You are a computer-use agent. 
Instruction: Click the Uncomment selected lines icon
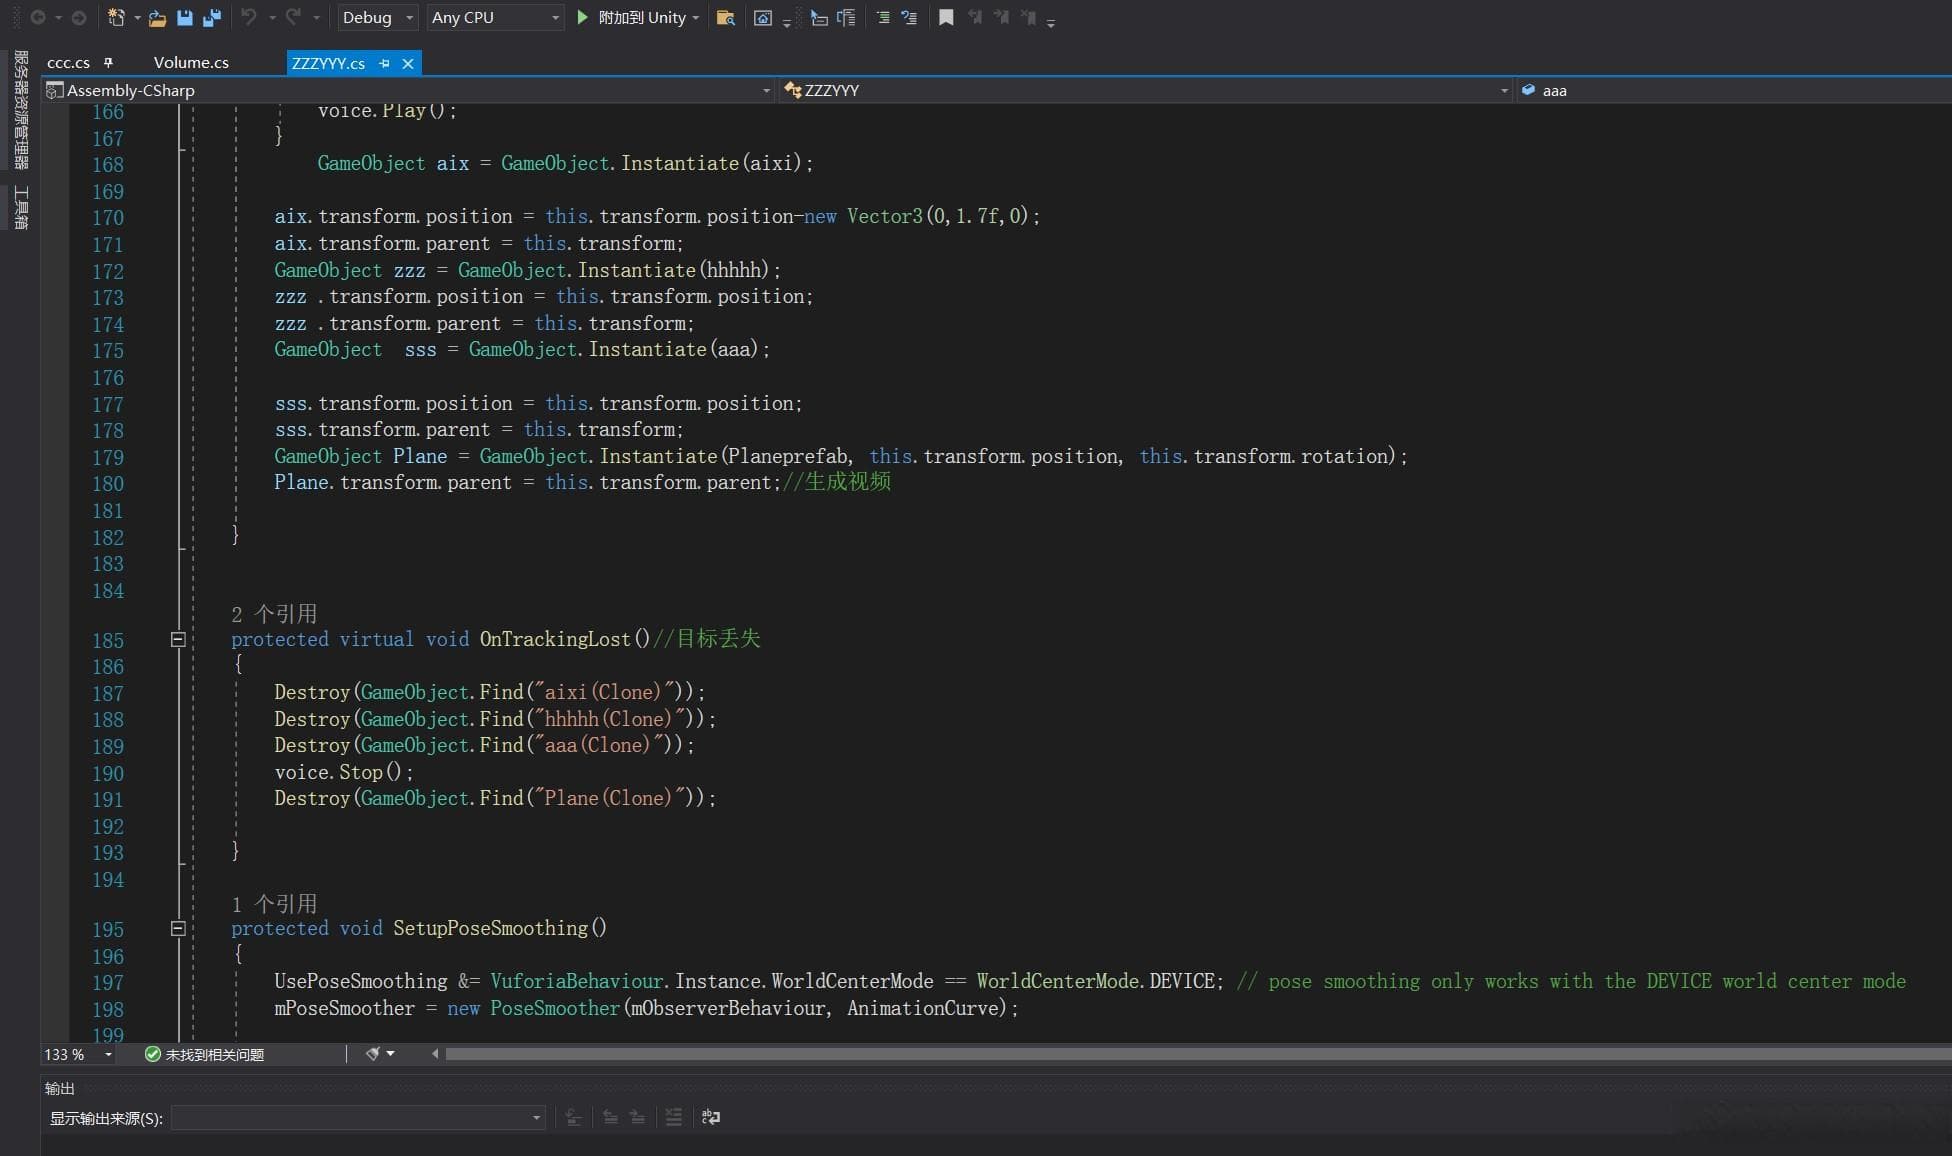pyautogui.click(x=909, y=17)
